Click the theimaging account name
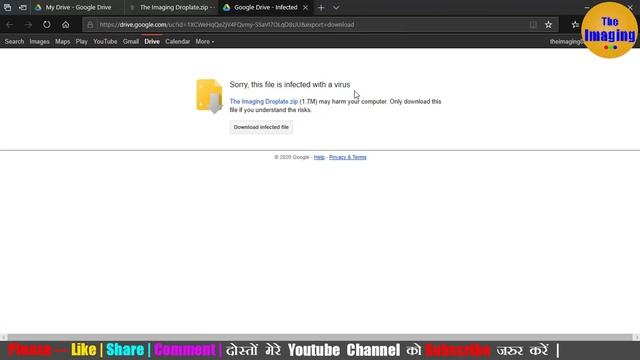The width and height of the screenshot is (640, 360). click(565, 42)
